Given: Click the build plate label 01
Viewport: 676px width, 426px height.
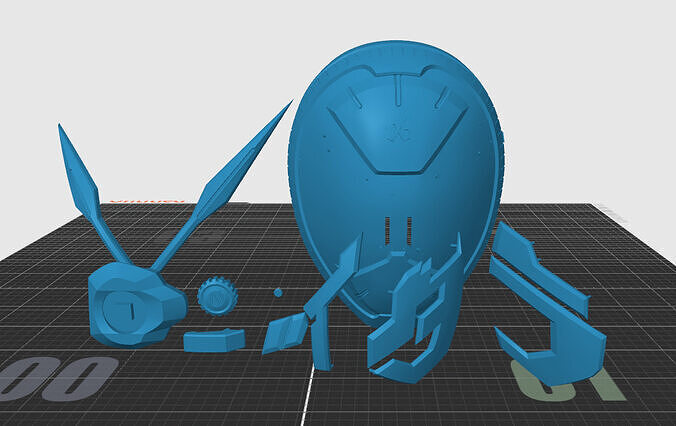Looking at the screenshot, I should coord(567,383).
